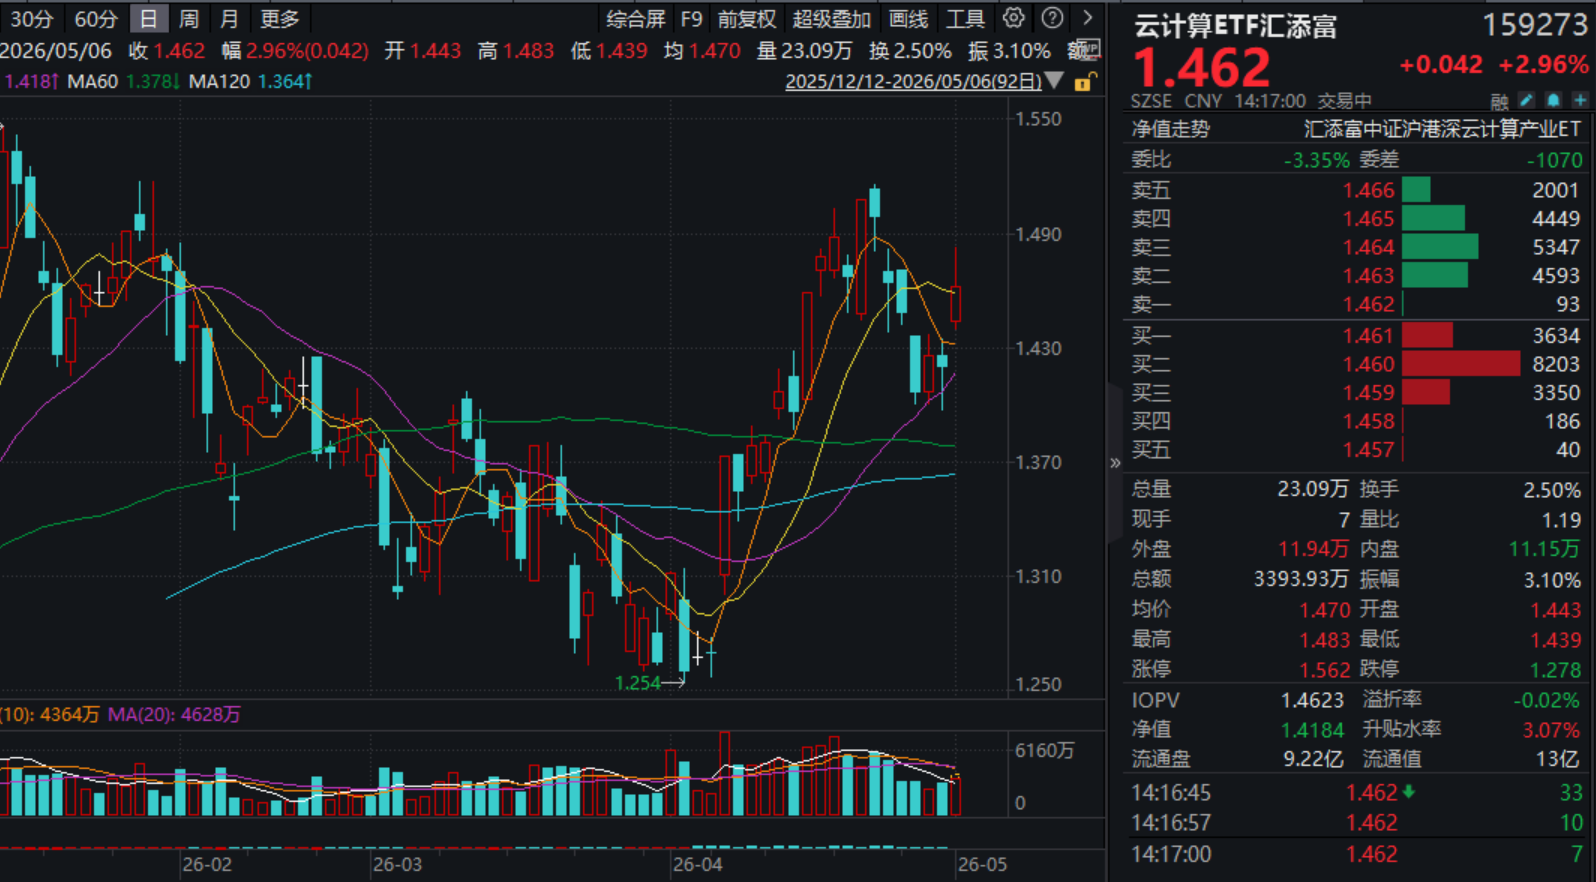Image resolution: width=1596 pixels, height=882 pixels.
Task: Open the chart settings gear icon
Action: click(1013, 18)
